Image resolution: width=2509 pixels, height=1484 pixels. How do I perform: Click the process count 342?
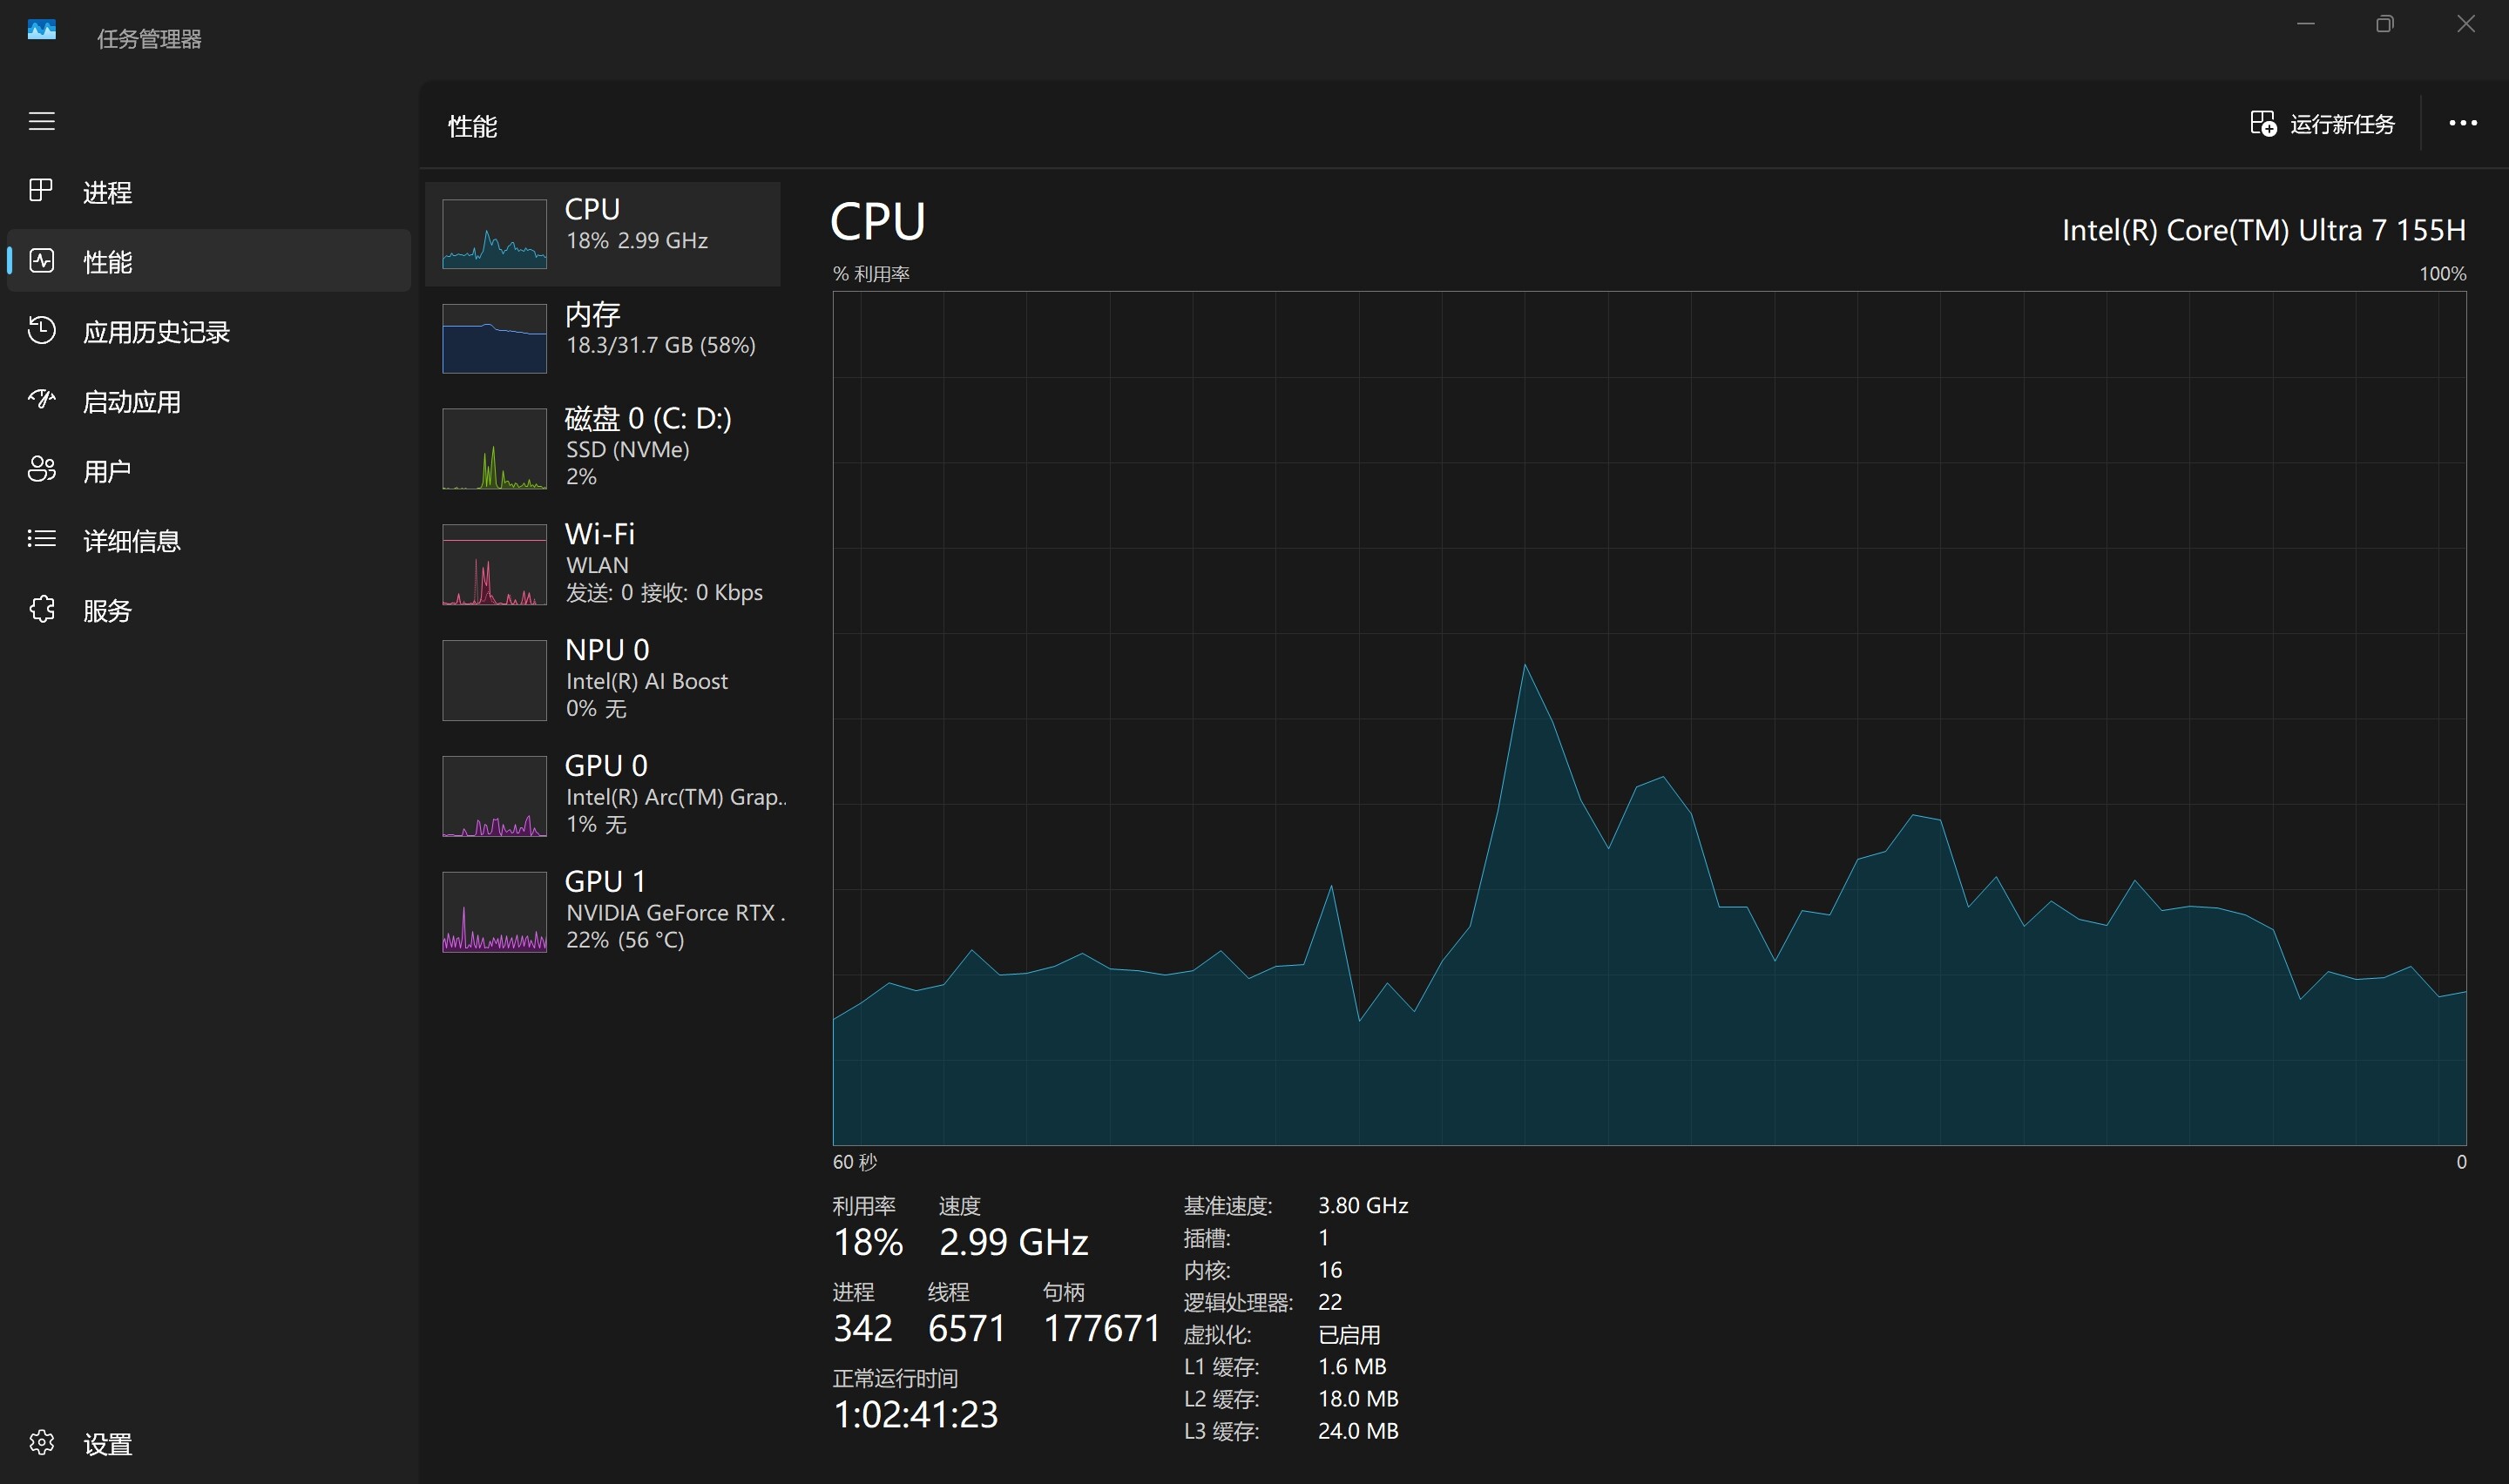click(x=862, y=1328)
